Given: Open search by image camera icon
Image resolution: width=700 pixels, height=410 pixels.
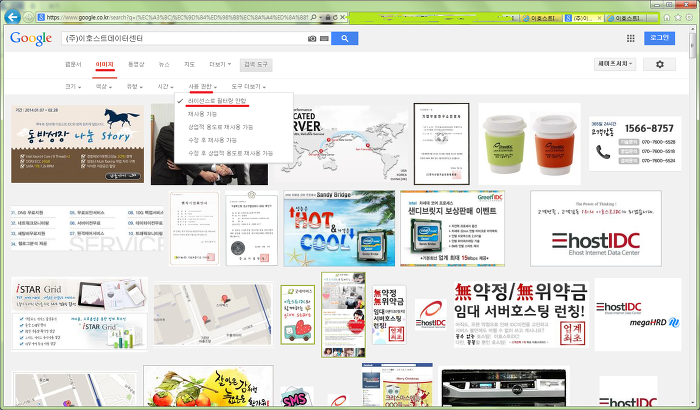Looking at the screenshot, I should point(312,38).
